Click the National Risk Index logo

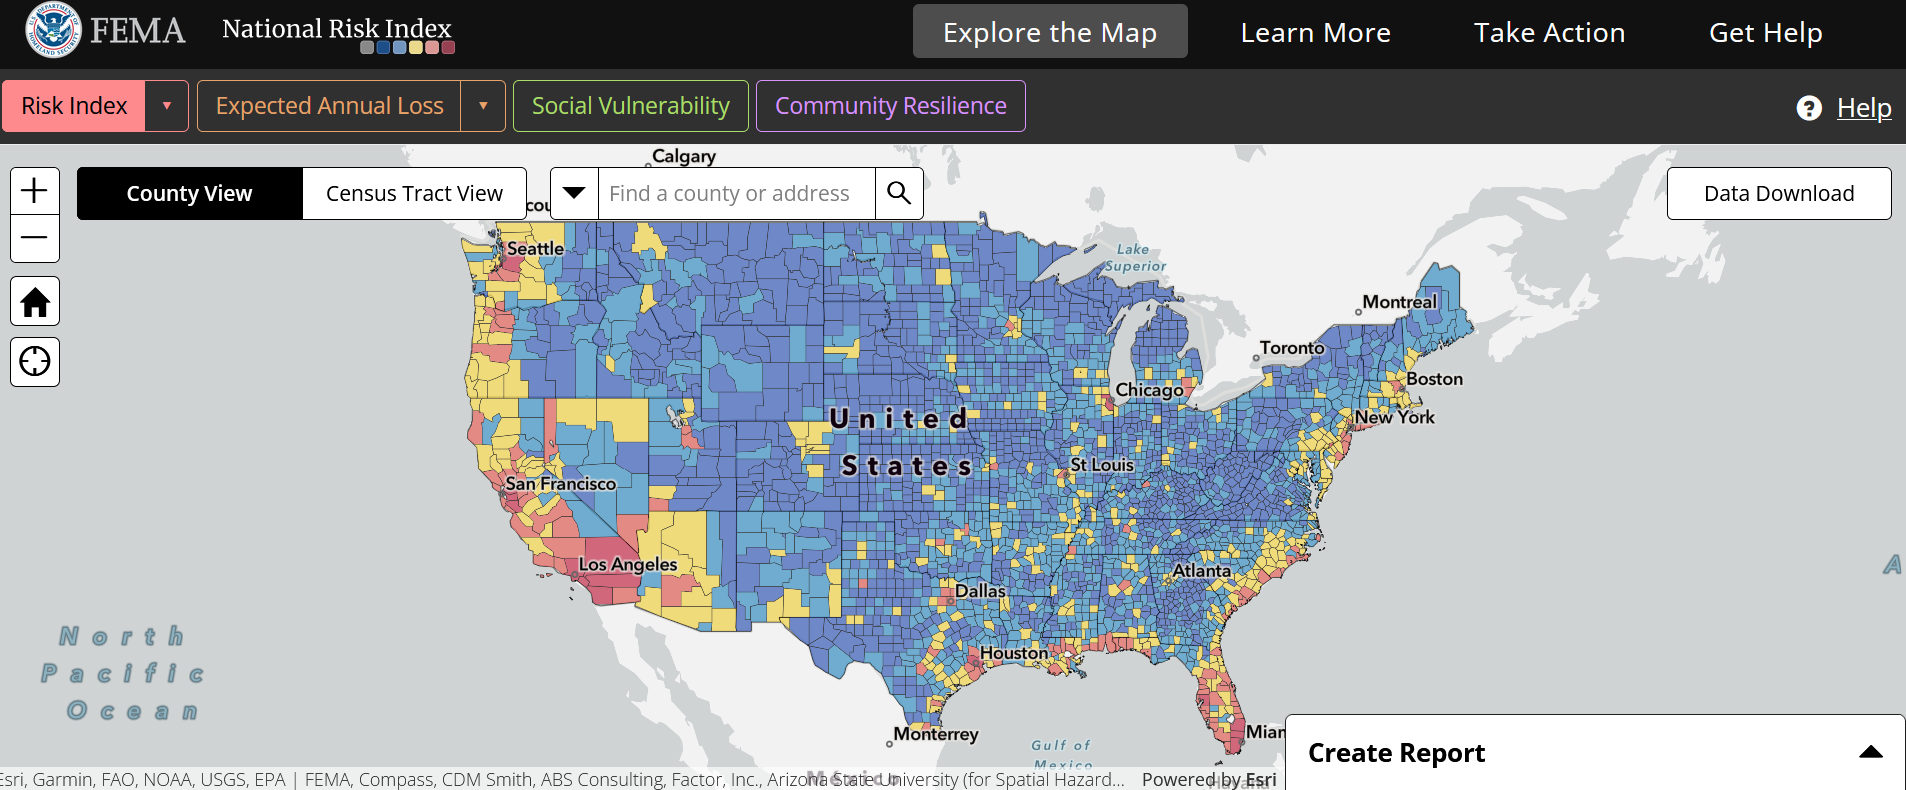point(337,33)
